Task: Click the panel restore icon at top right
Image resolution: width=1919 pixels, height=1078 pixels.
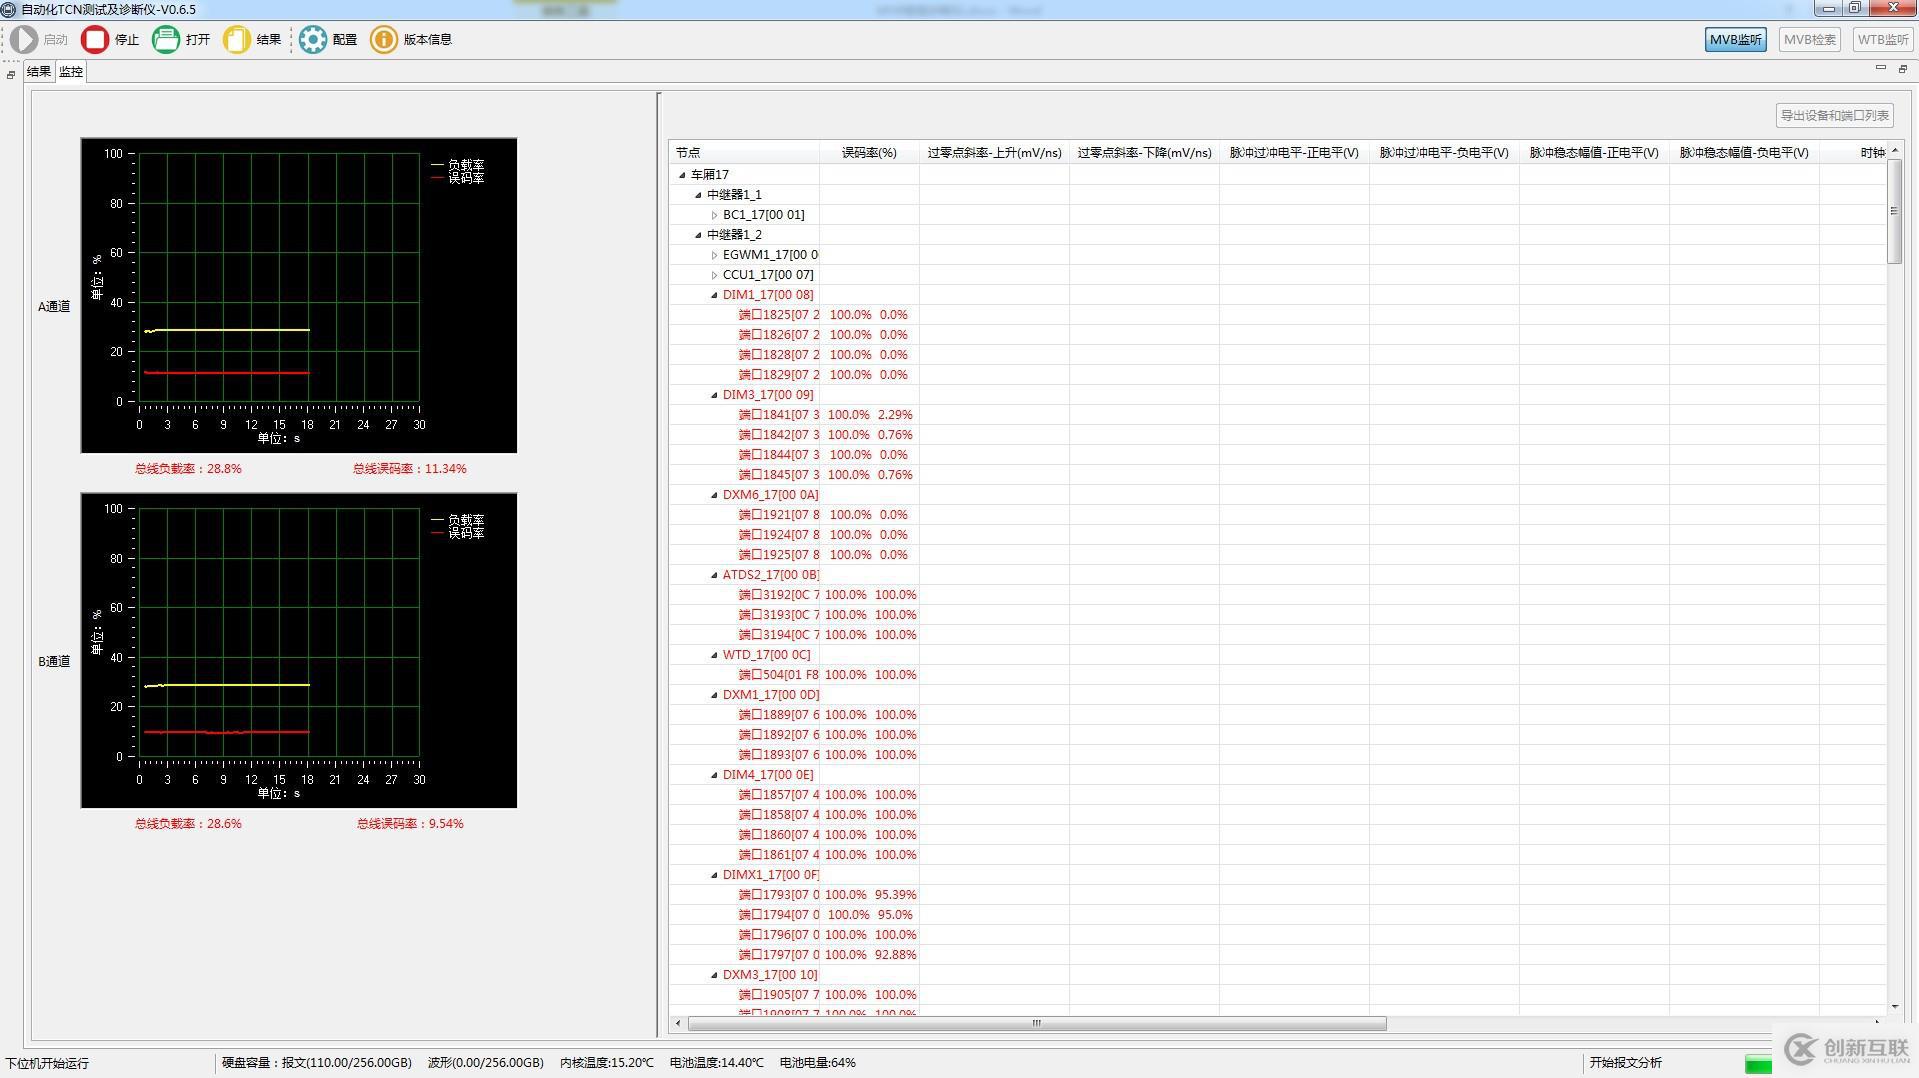Action: coord(1902,69)
